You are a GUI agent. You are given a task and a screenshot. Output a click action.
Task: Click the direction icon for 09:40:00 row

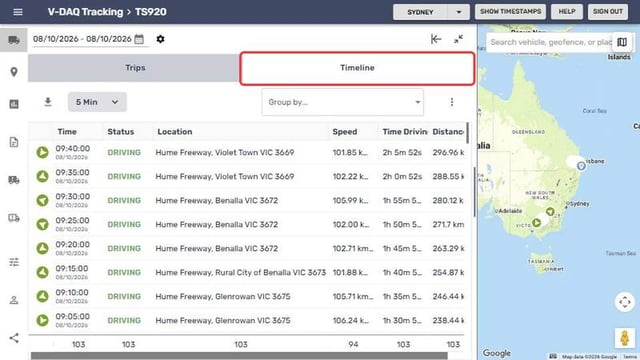pos(42,152)
